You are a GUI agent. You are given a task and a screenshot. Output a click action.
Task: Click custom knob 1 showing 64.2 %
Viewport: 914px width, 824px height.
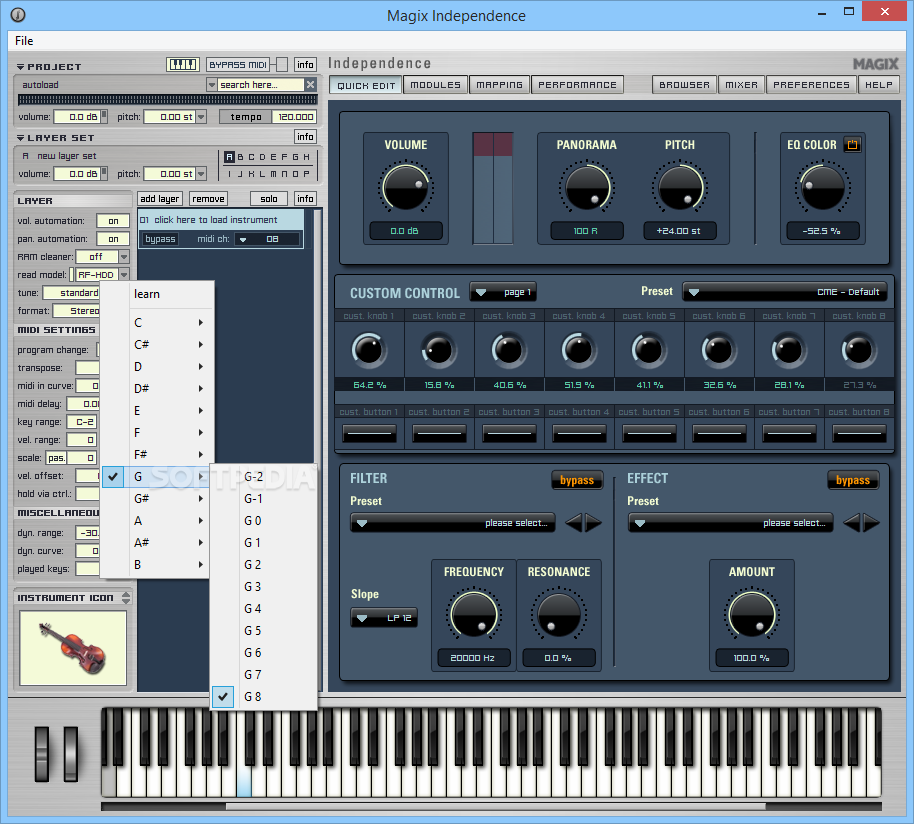click(x=369, y=350)
